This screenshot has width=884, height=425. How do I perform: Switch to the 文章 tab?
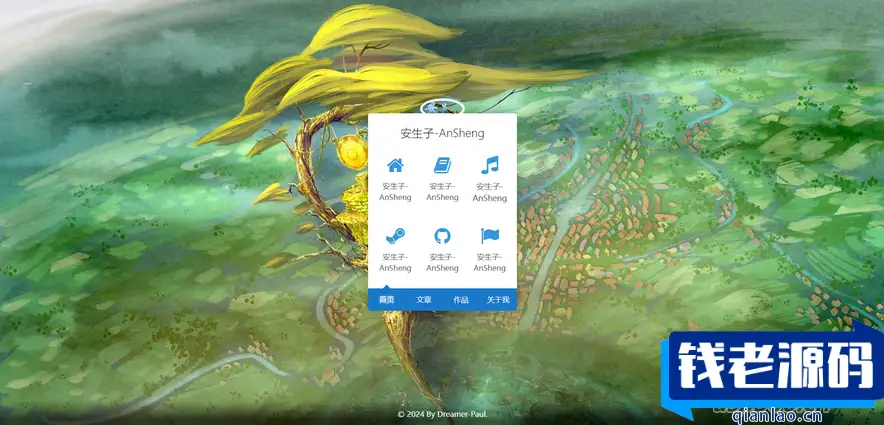423,300
